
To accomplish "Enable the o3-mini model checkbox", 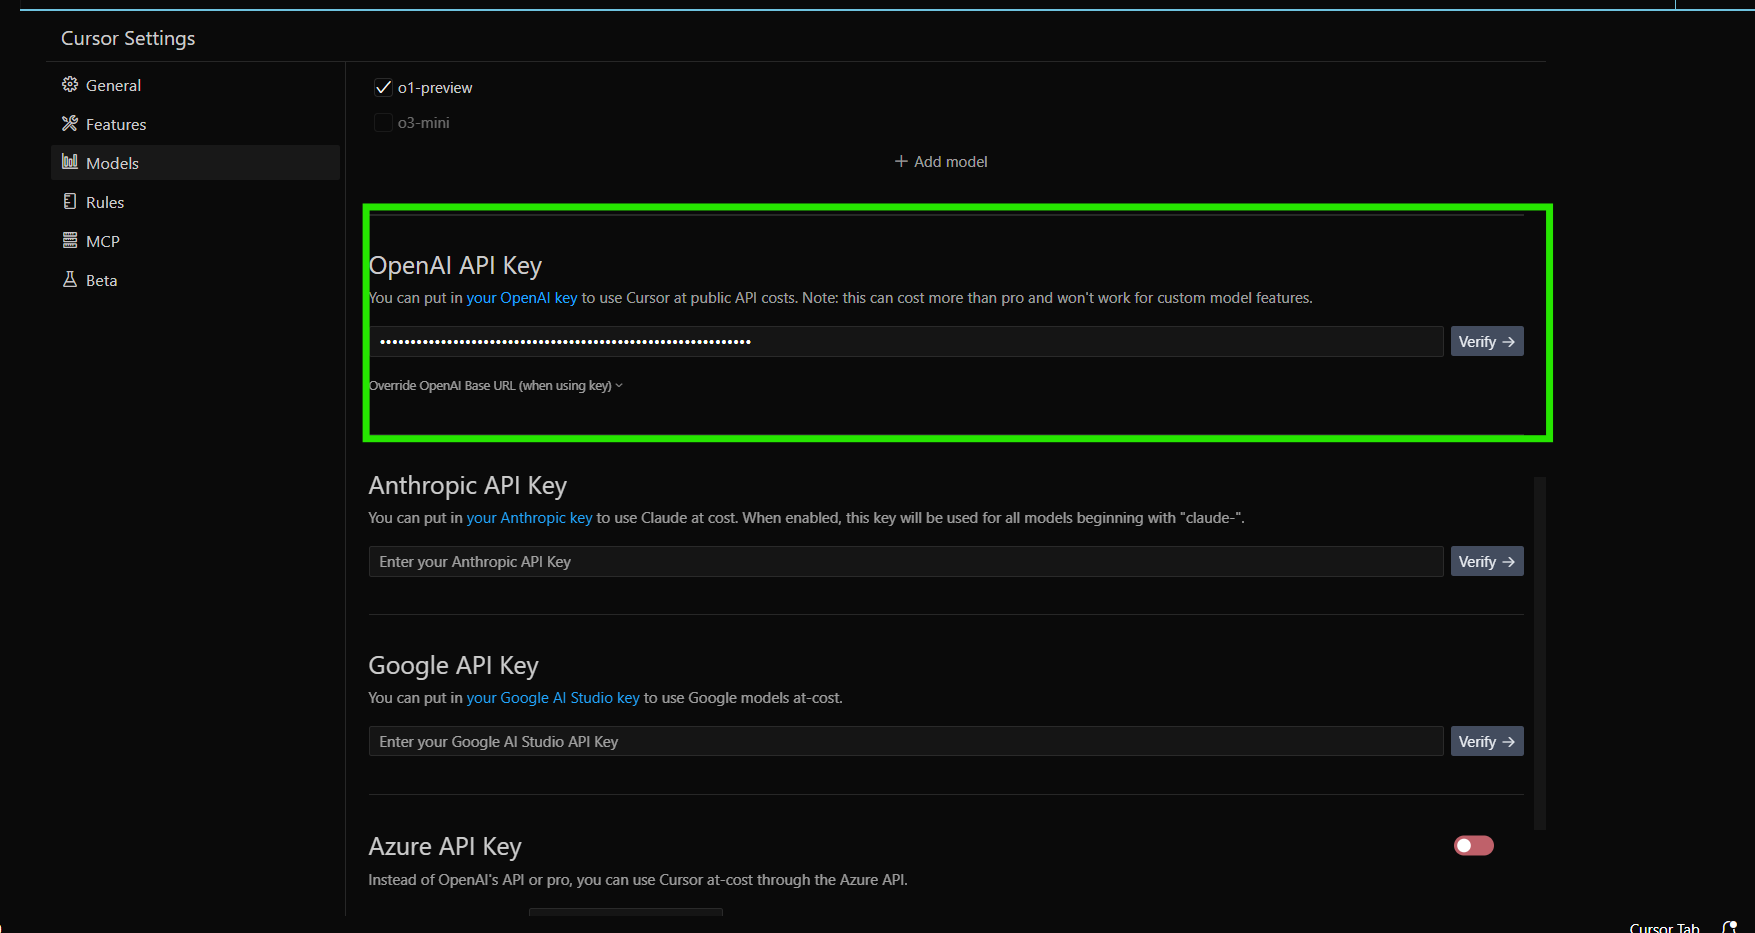I will coord(383,123).
